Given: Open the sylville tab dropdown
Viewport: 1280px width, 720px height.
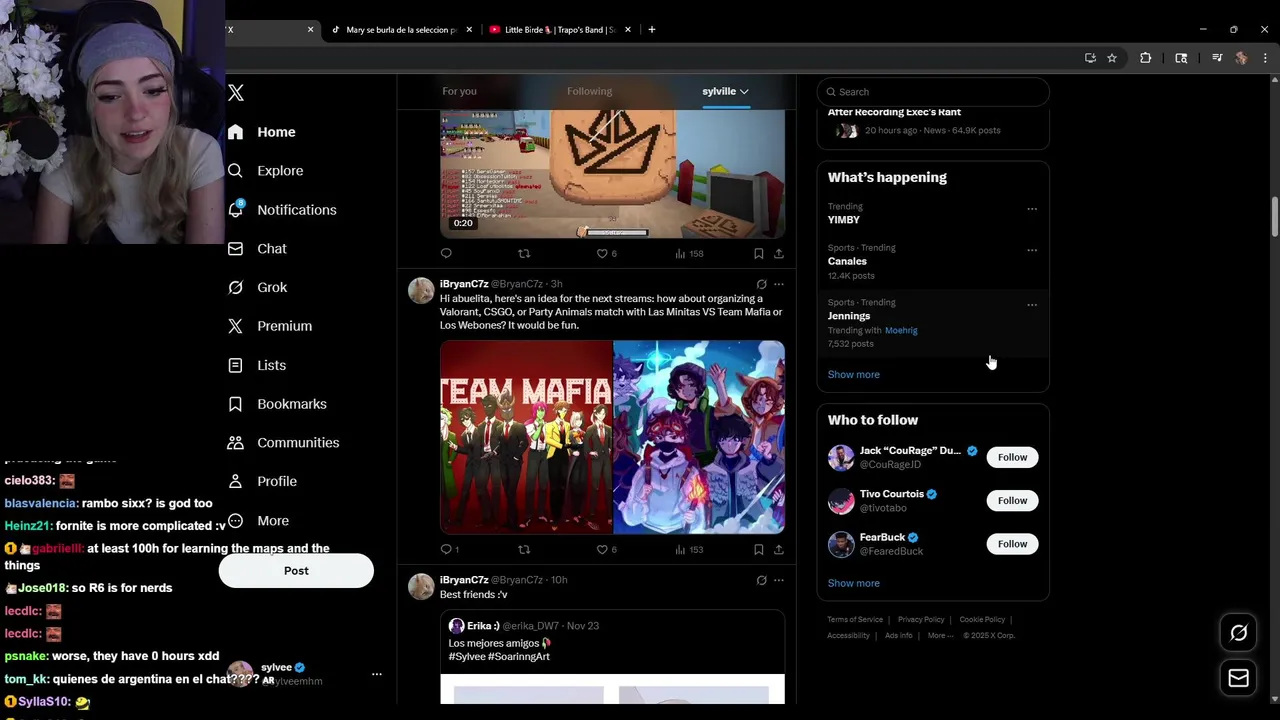Looking at the screenshot, I should pos(725,91).
